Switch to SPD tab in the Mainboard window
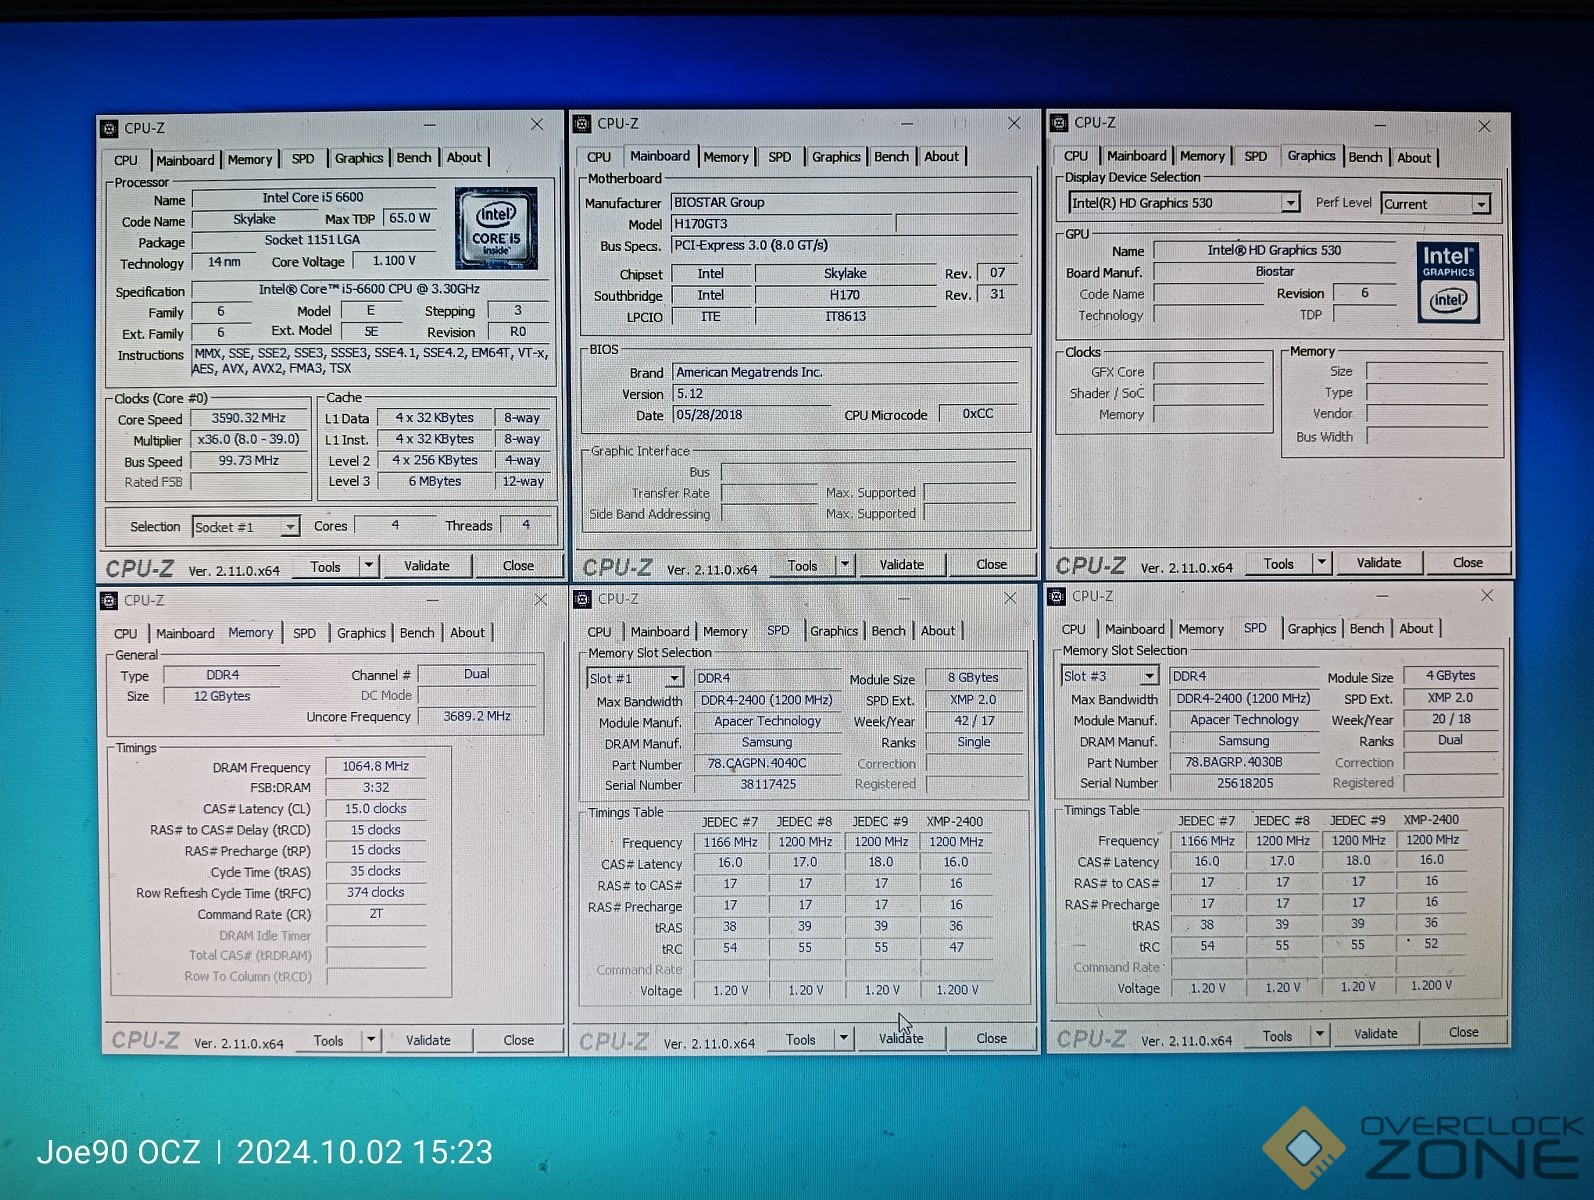 pos(780,157)
